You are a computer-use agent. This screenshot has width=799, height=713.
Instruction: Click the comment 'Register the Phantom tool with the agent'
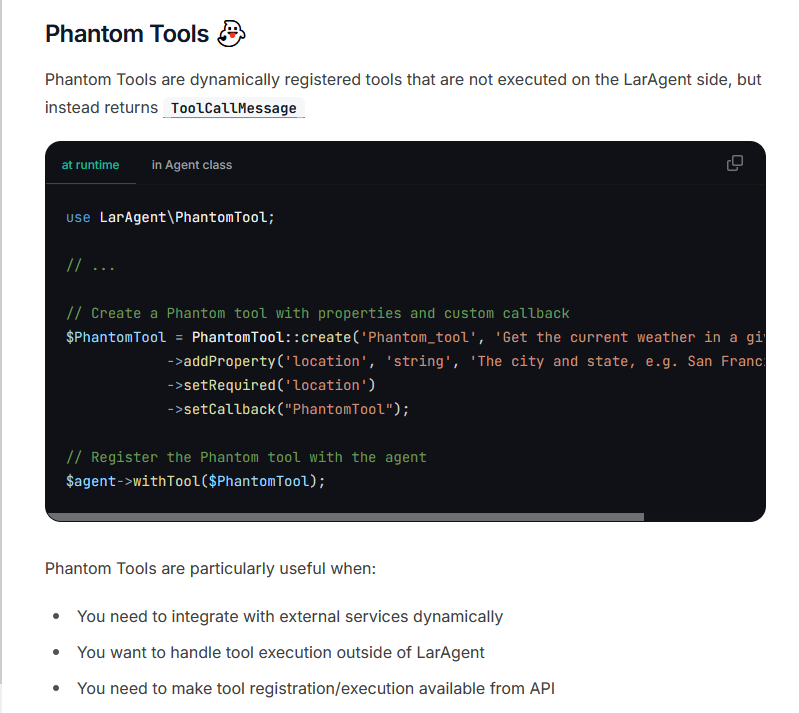[246, 457]
